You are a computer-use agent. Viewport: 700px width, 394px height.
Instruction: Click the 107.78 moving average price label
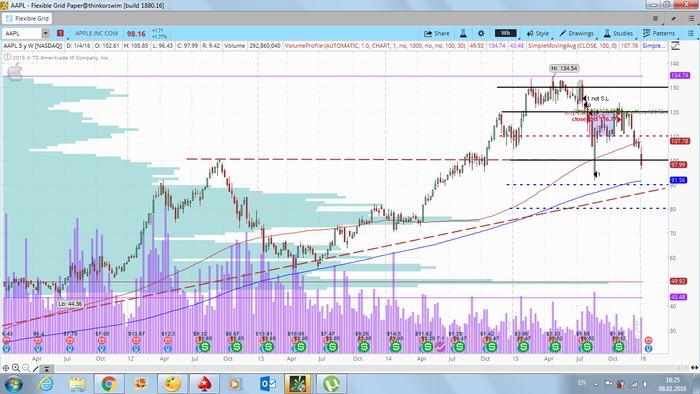tap(679, 141)
